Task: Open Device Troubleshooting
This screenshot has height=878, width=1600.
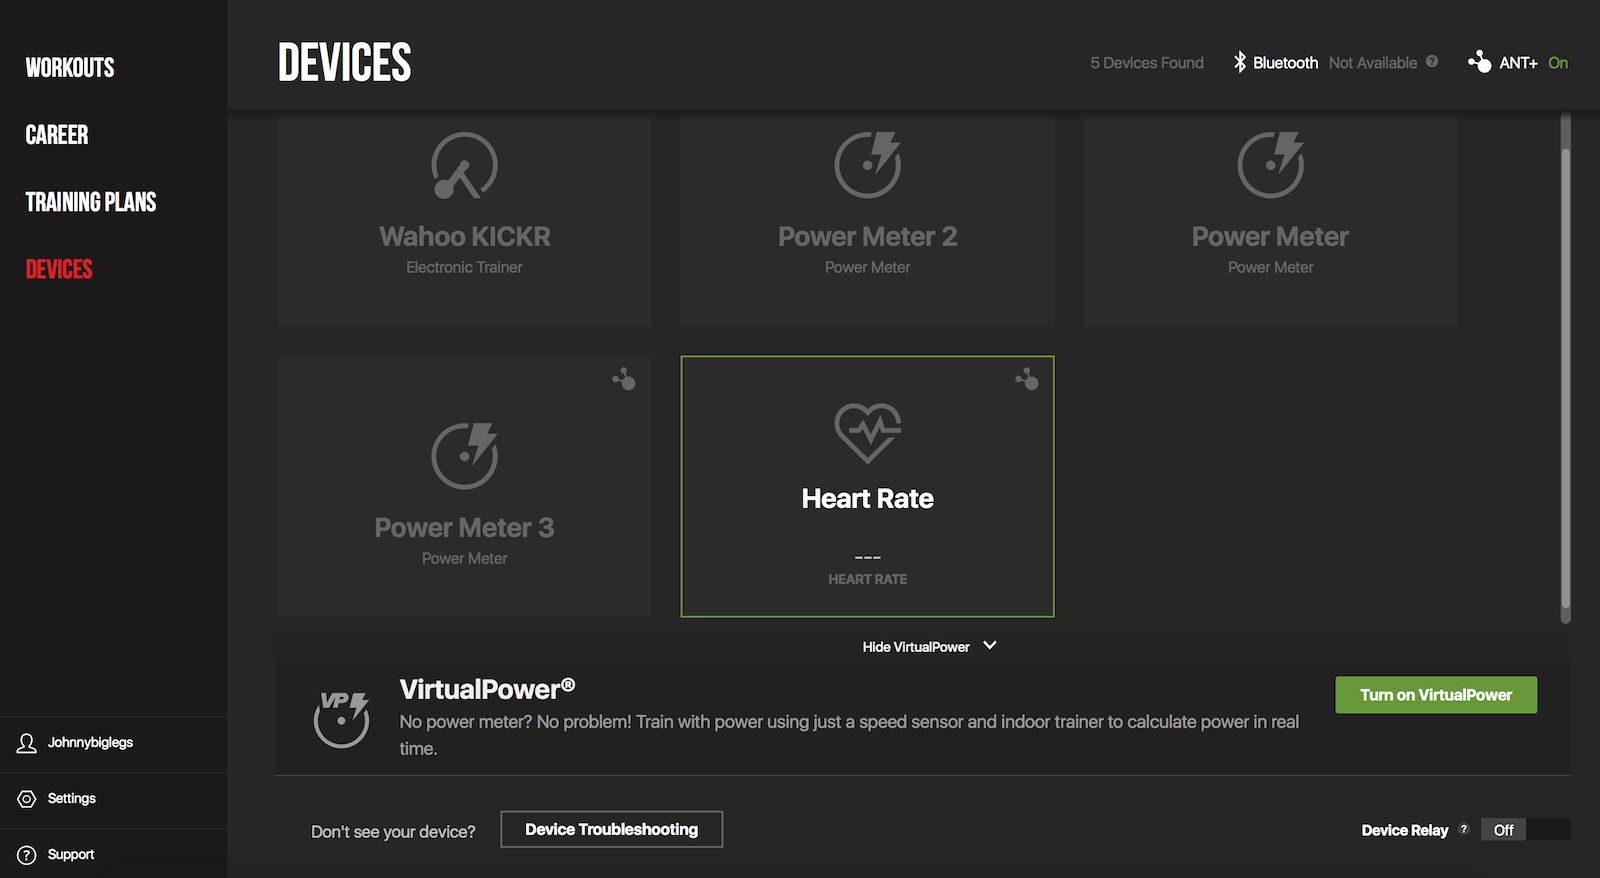Action: pos(611,829)
